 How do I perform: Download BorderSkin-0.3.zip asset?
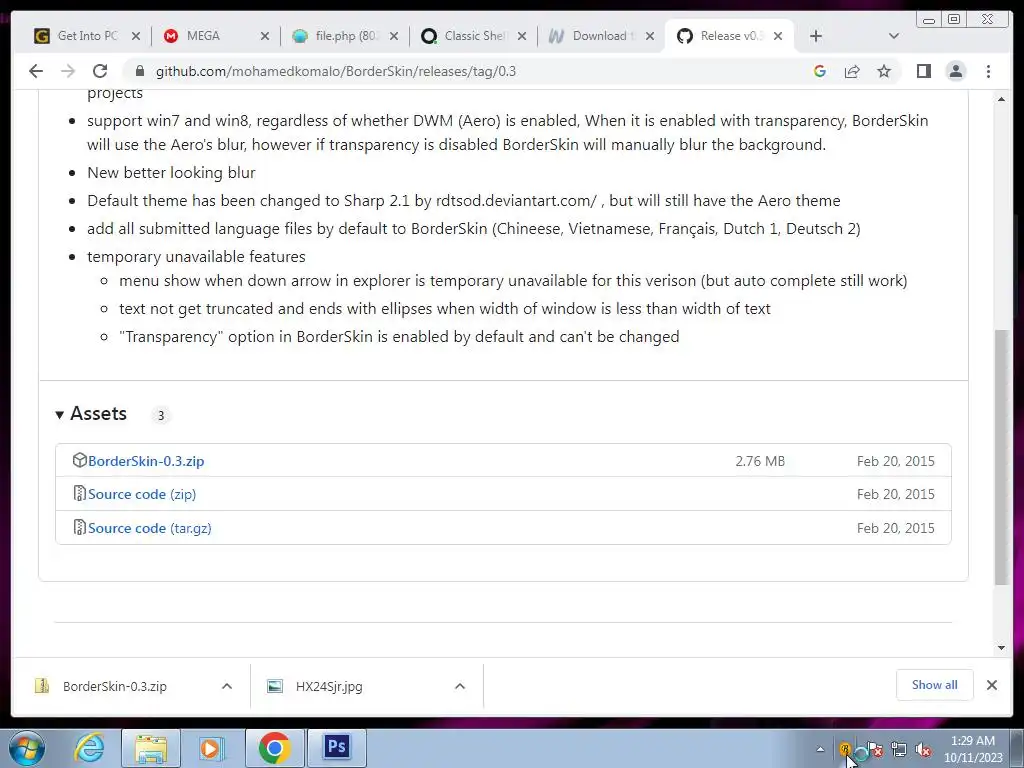146,461
